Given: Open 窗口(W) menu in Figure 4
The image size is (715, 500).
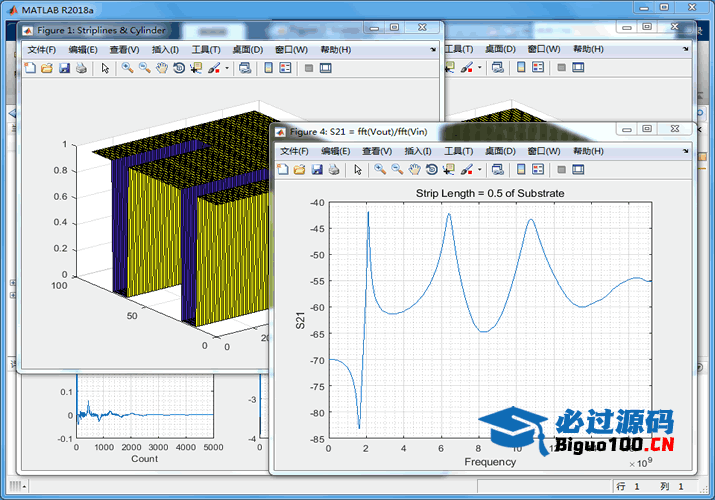Looking at the screenshot, I should [544, 151].
